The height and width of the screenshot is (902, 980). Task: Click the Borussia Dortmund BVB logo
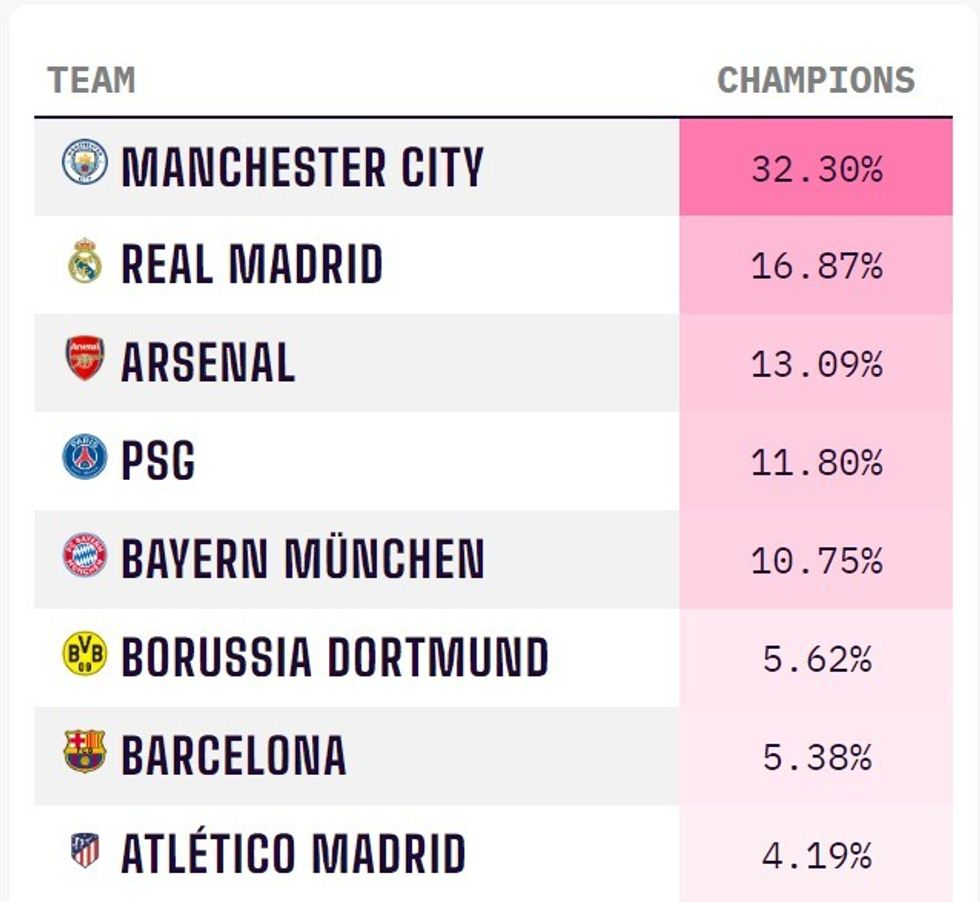(x=85, y=654)
